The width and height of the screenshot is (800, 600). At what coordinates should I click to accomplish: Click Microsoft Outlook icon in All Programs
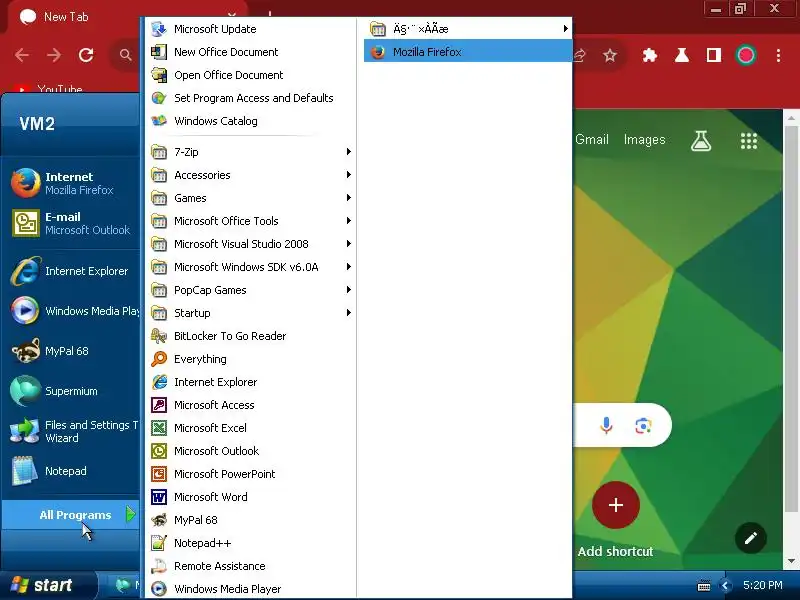pyautogui.click(x=159, y=451)
